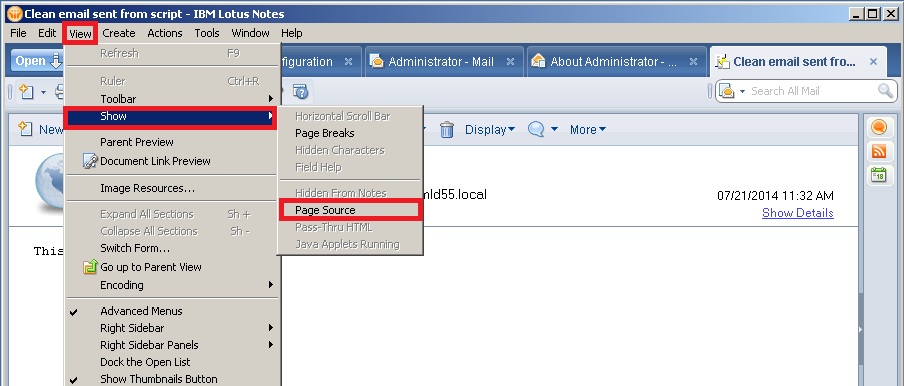Open the Create menu

[x=119, y=33]
